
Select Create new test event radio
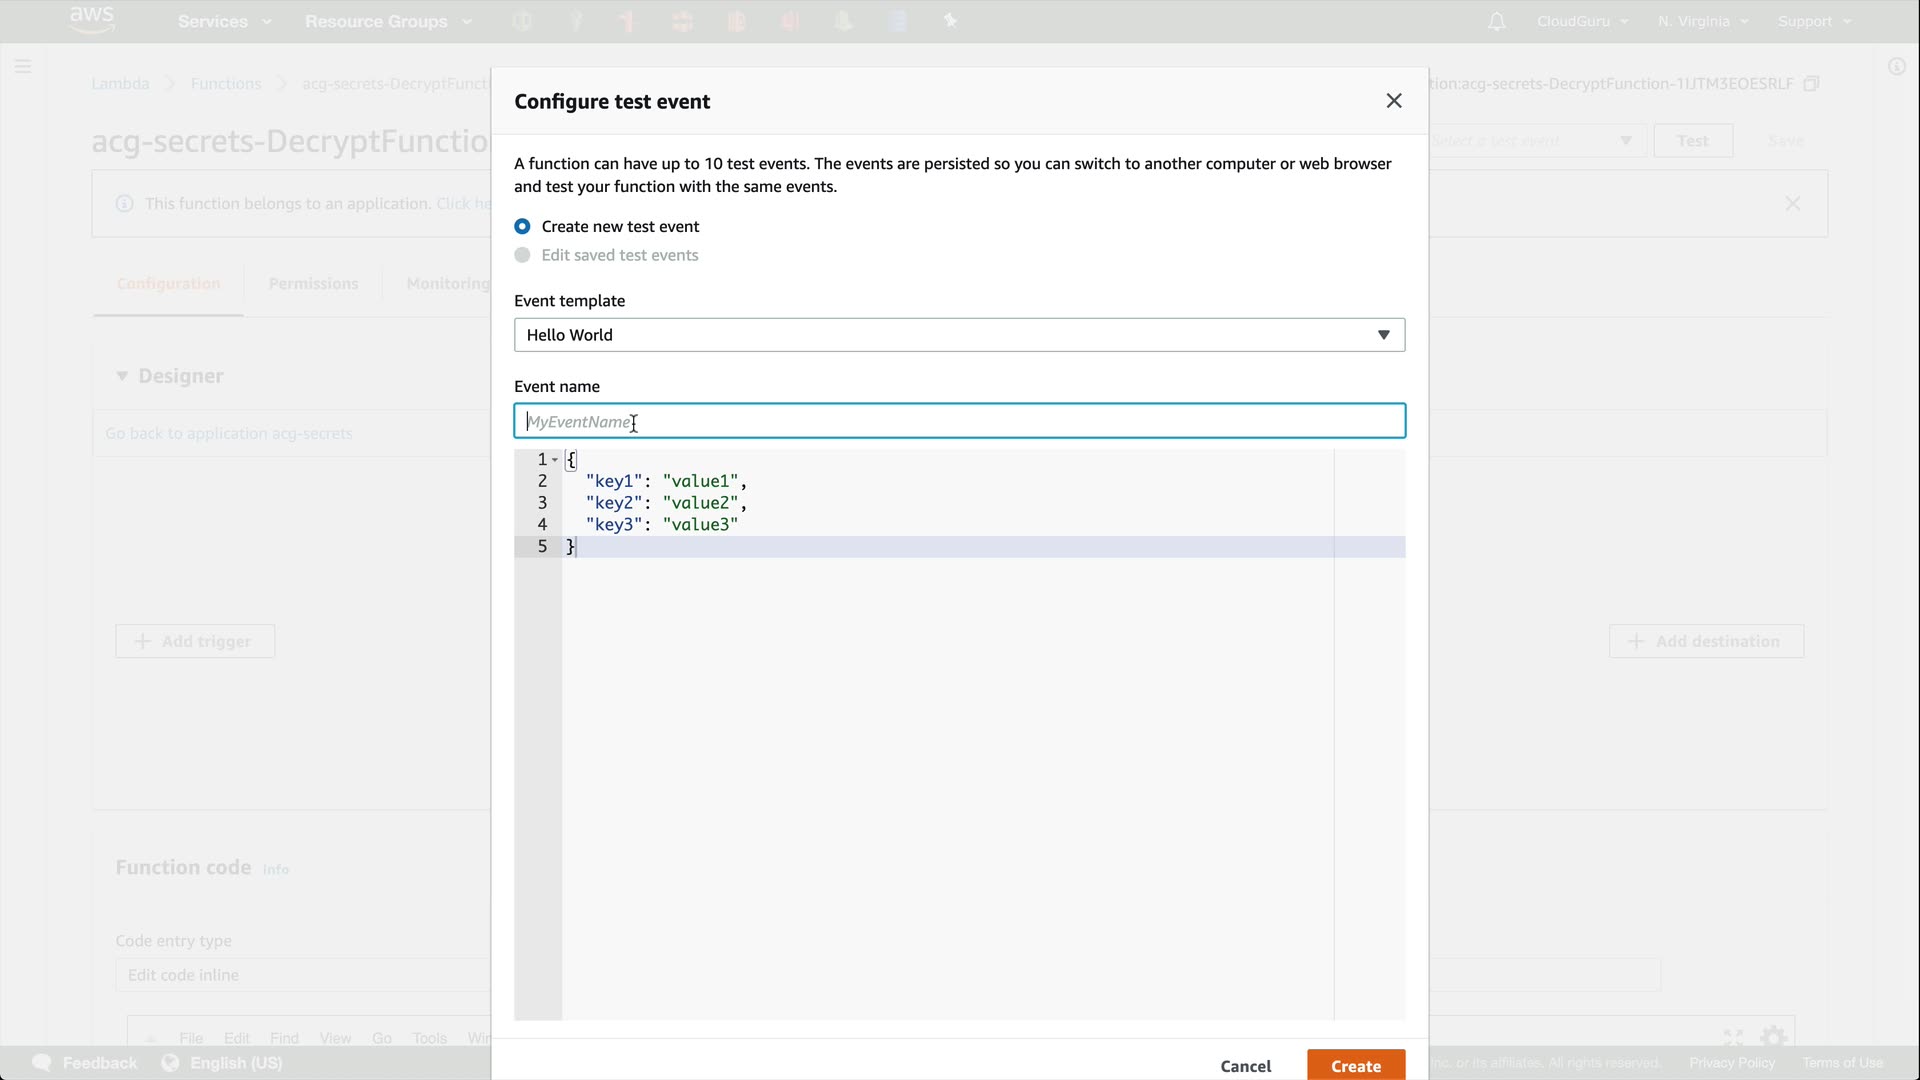click(x=522, y=227)
